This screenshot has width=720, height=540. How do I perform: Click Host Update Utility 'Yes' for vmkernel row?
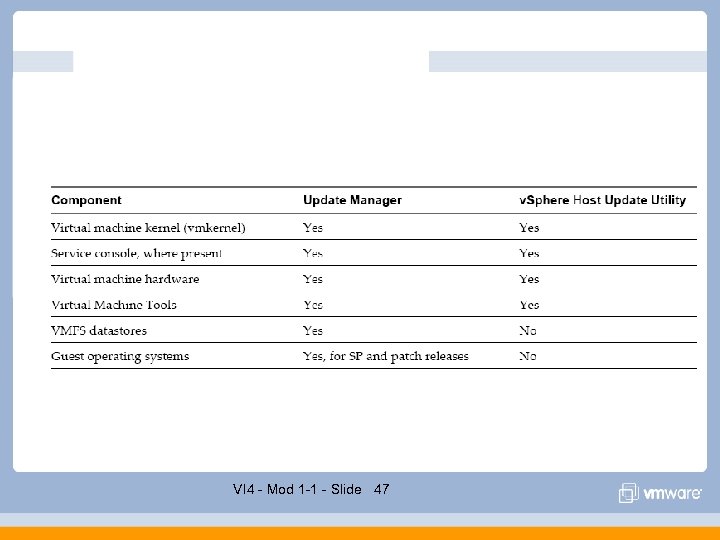click(x=529, y=228)
